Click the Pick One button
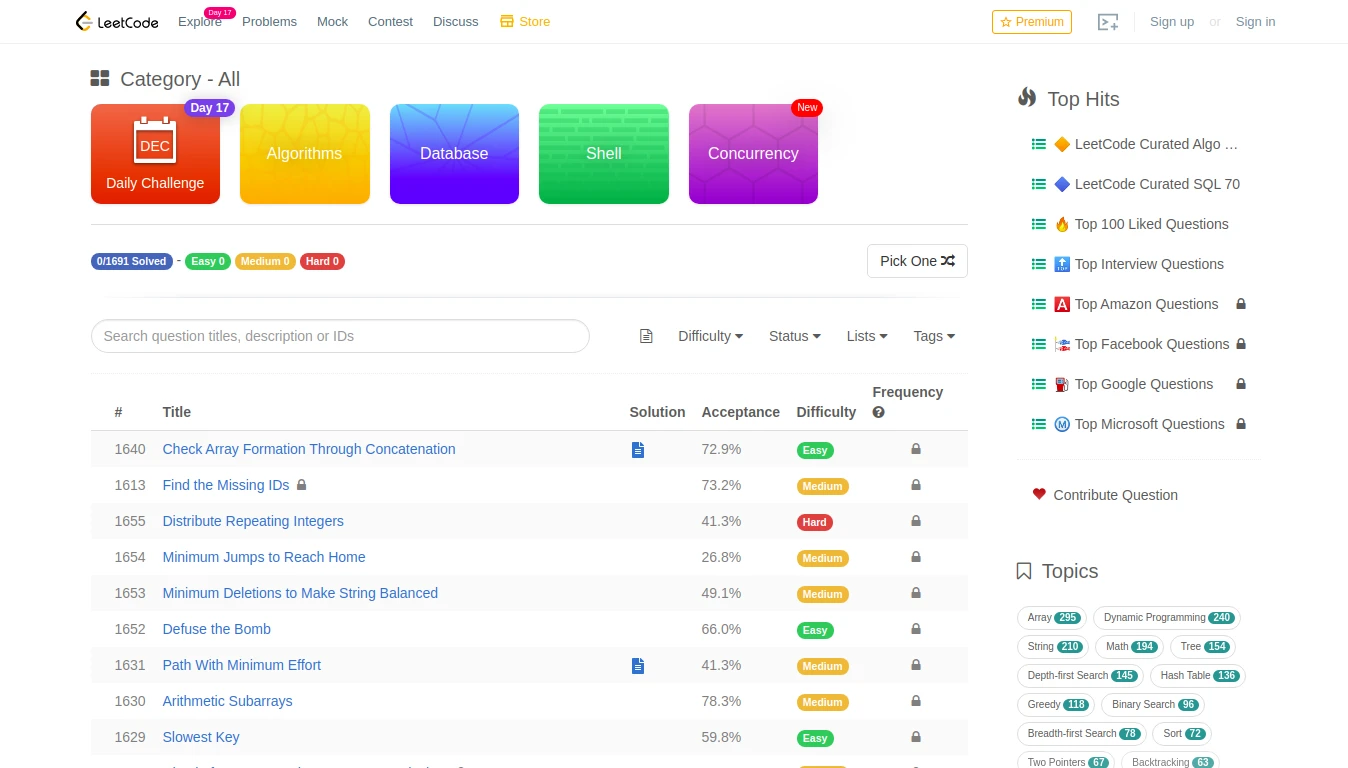 click(x=917, y=261)
